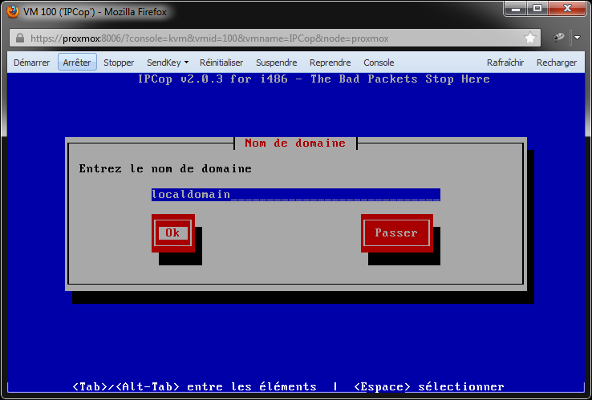Focus the localdomain name input field
This screenshot has height=400, width=592.
[x=296, y=194]
